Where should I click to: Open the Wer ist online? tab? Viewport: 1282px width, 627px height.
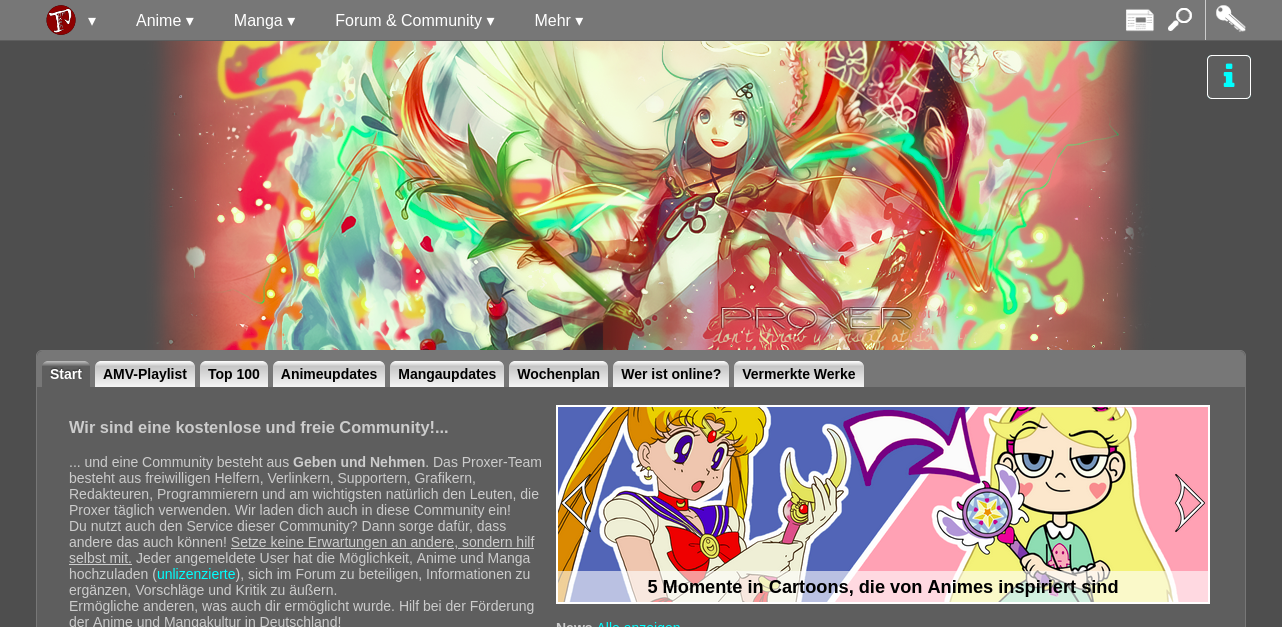tap(671, 374)
